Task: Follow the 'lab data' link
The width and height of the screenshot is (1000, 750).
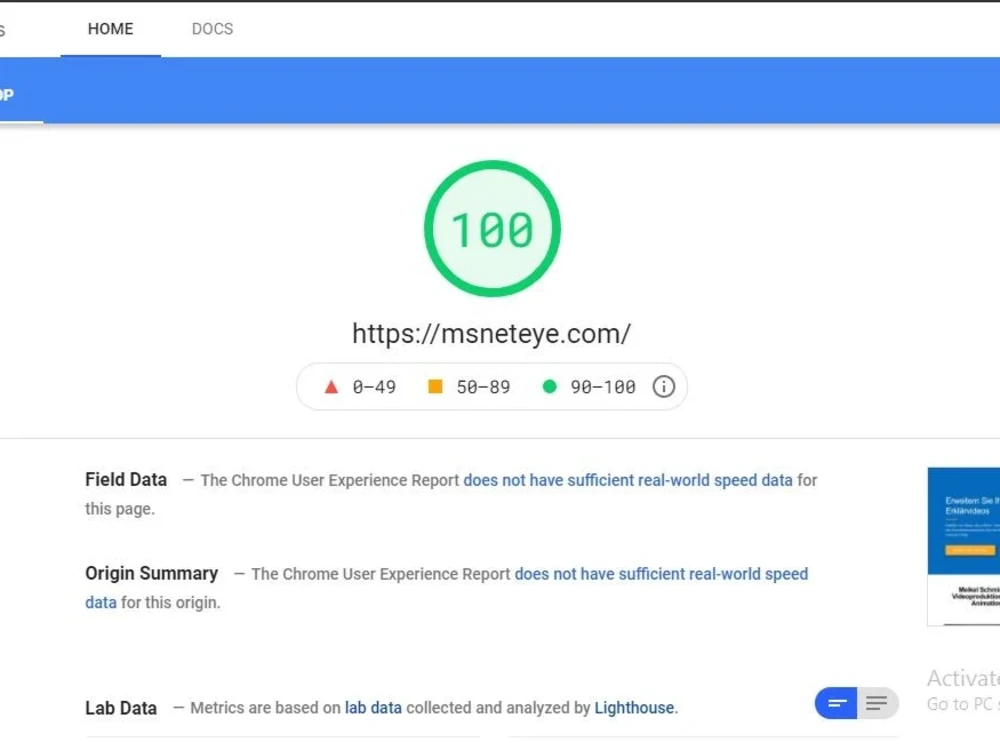Action: pos(373,708)
